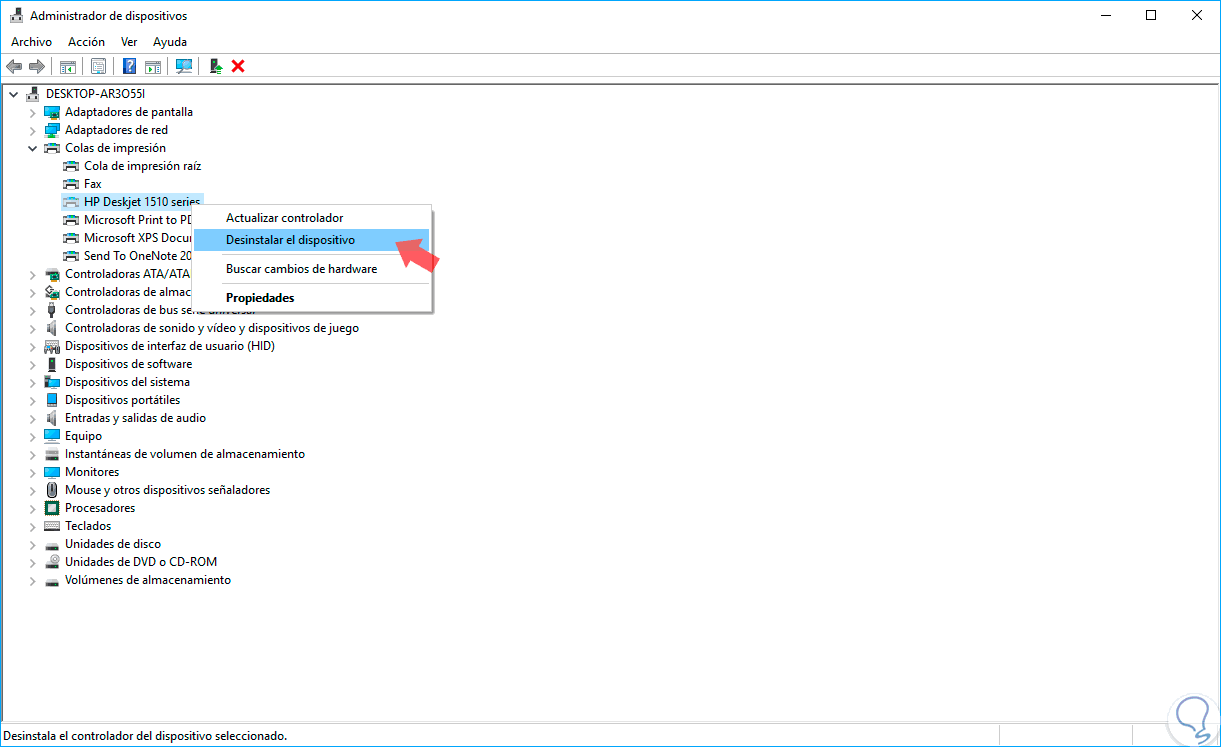
Task: Open the Properties toolbar icon
Action: coord(99,66)
